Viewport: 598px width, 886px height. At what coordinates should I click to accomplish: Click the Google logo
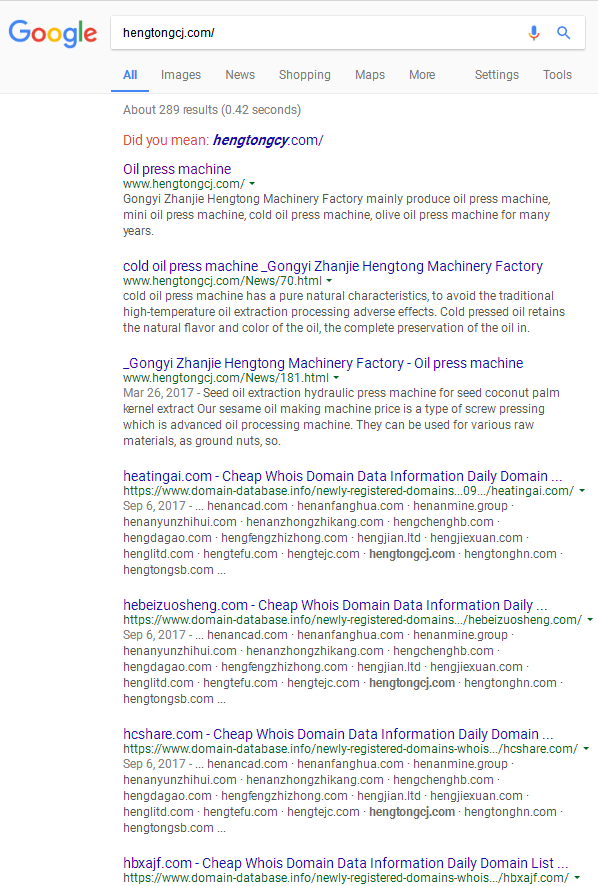coord(53,33)
